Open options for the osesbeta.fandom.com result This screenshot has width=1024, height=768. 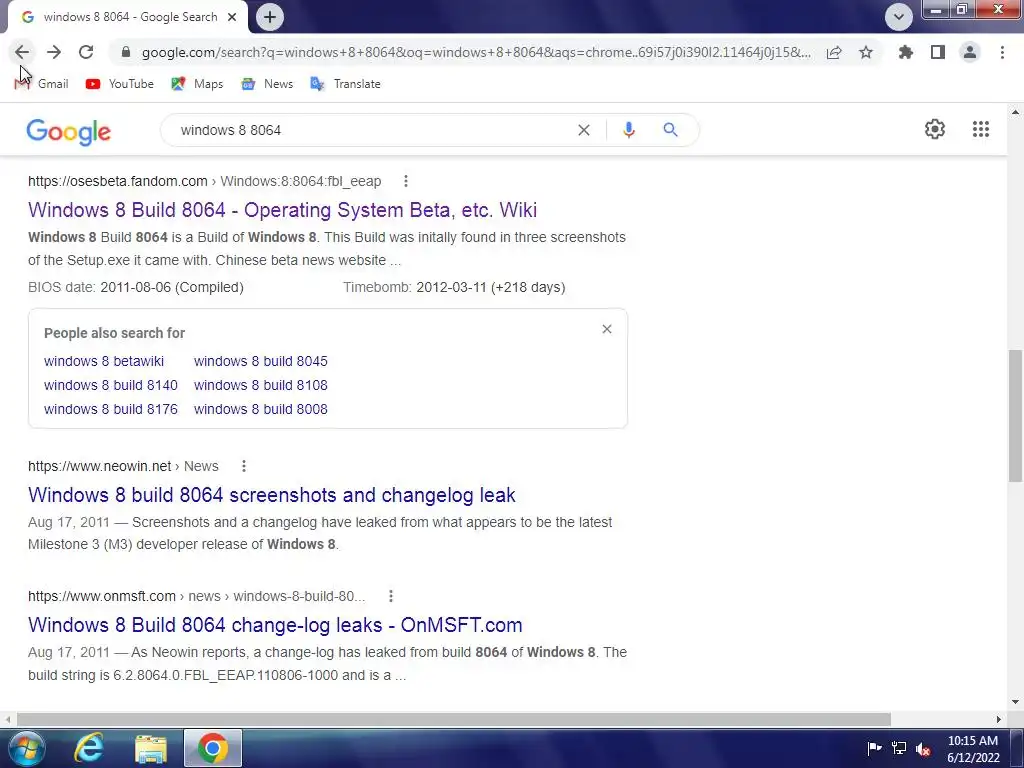[406, 181]
